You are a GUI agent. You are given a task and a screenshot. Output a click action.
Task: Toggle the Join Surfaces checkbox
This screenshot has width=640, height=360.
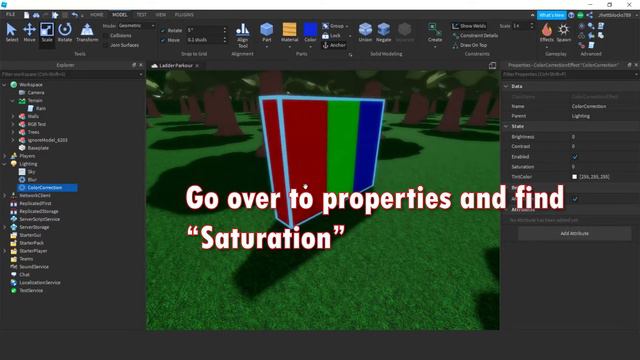click(107, 45)
